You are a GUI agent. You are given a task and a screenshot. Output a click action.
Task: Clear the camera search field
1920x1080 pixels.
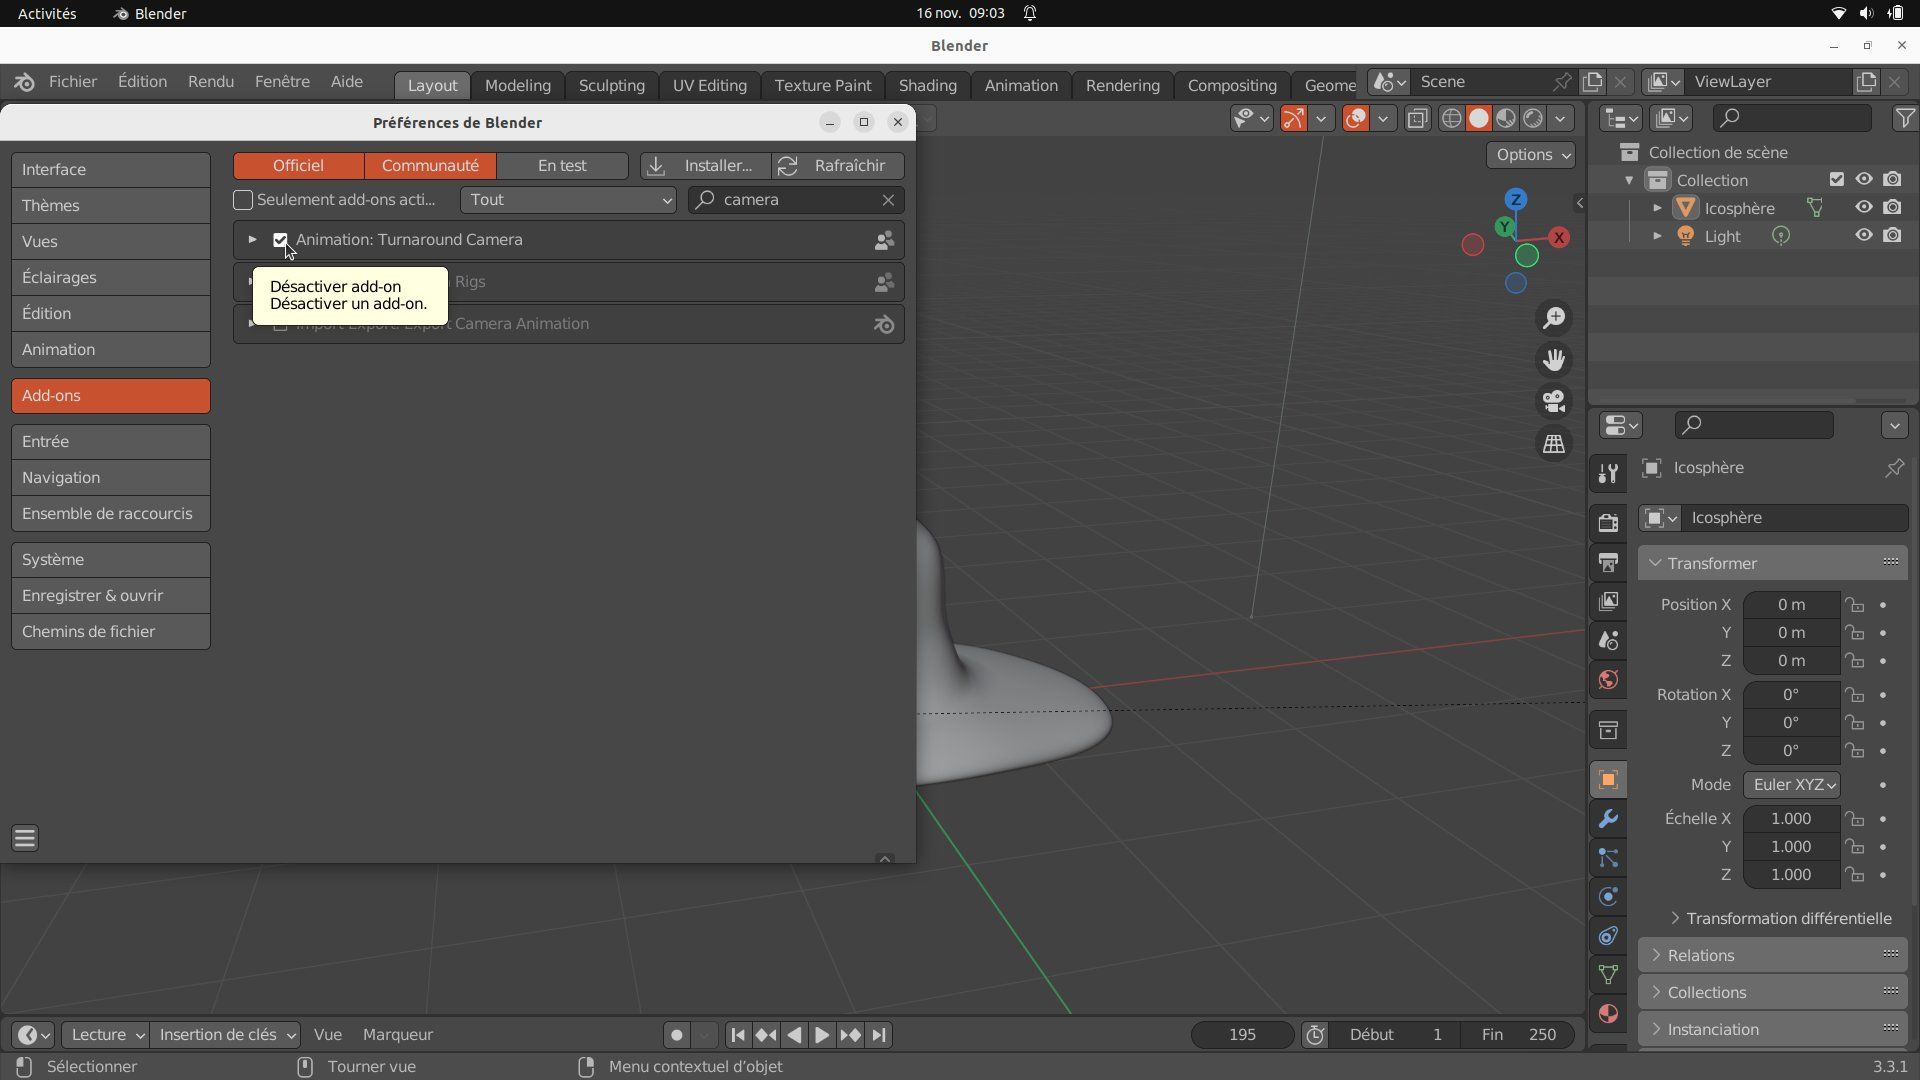888,200
